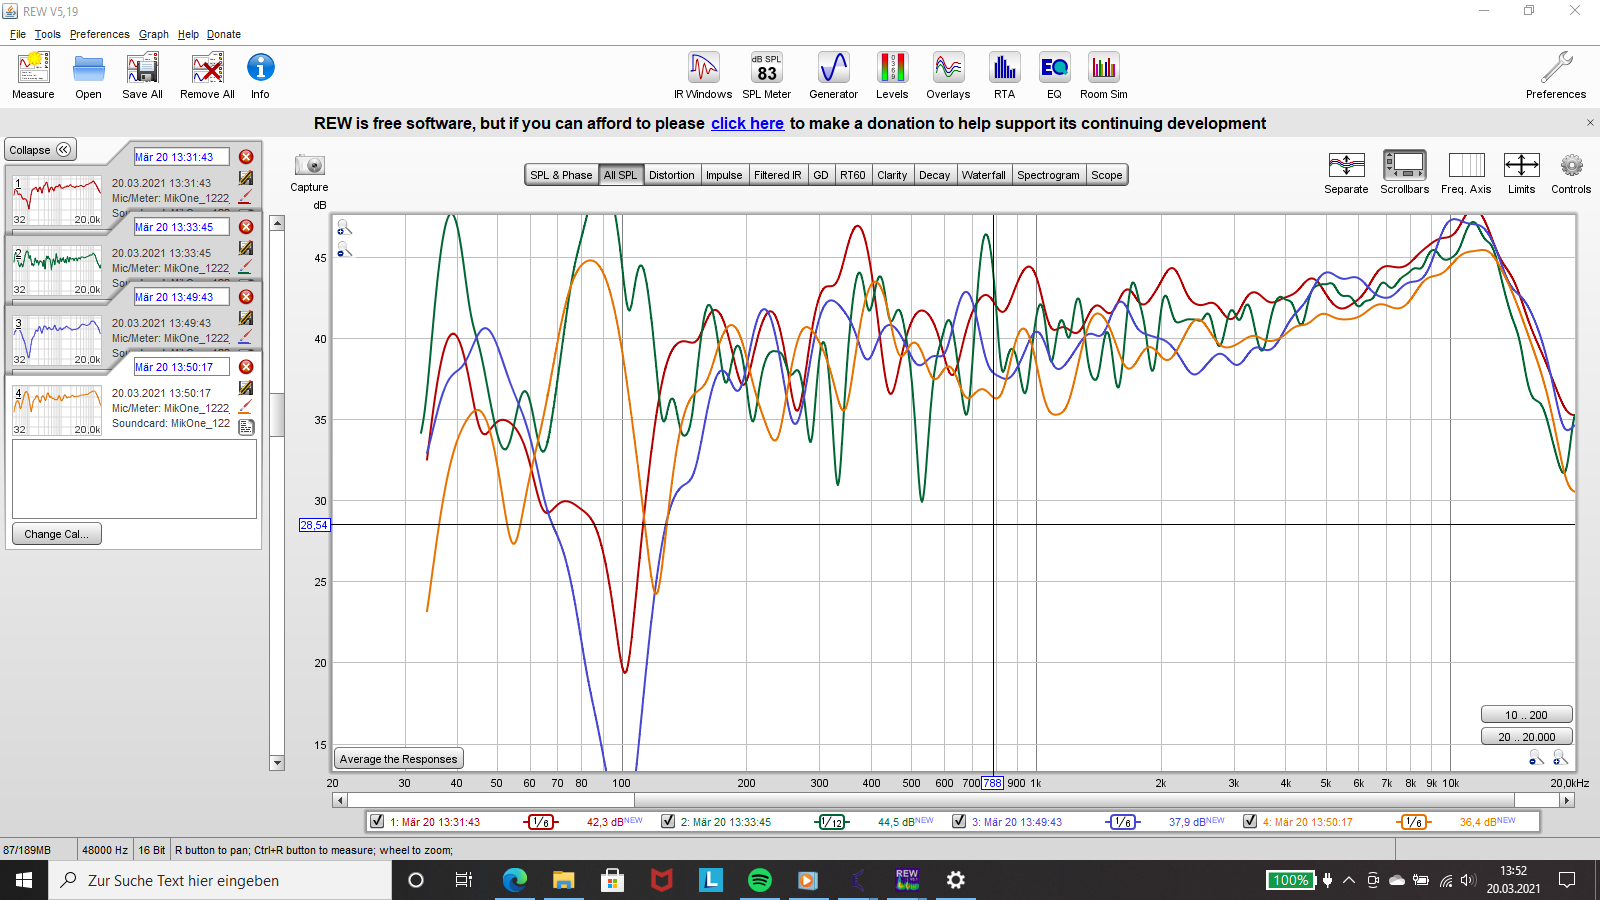Click 1/12 smoothing indicator for trace 2
The image size is (1600, 900).
(832, 822)
